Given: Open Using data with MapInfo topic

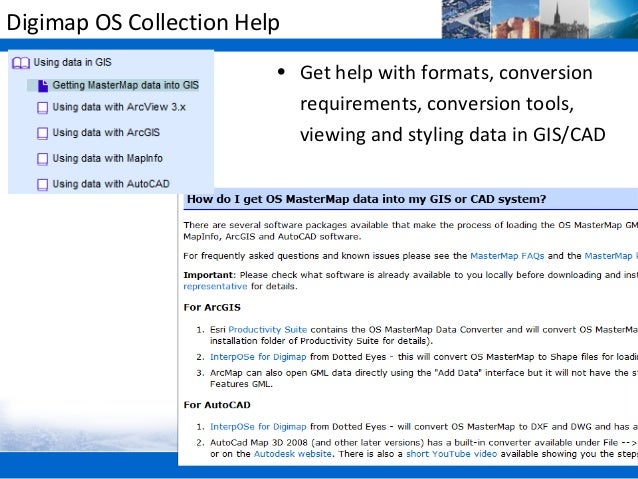Looking at the screenshot, I should click(x=107, y=158).
